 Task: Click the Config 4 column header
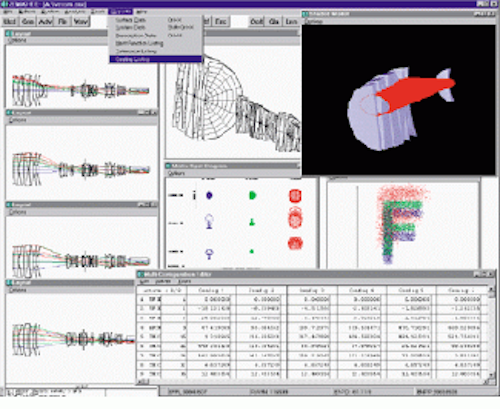click(x=362, y=290)
